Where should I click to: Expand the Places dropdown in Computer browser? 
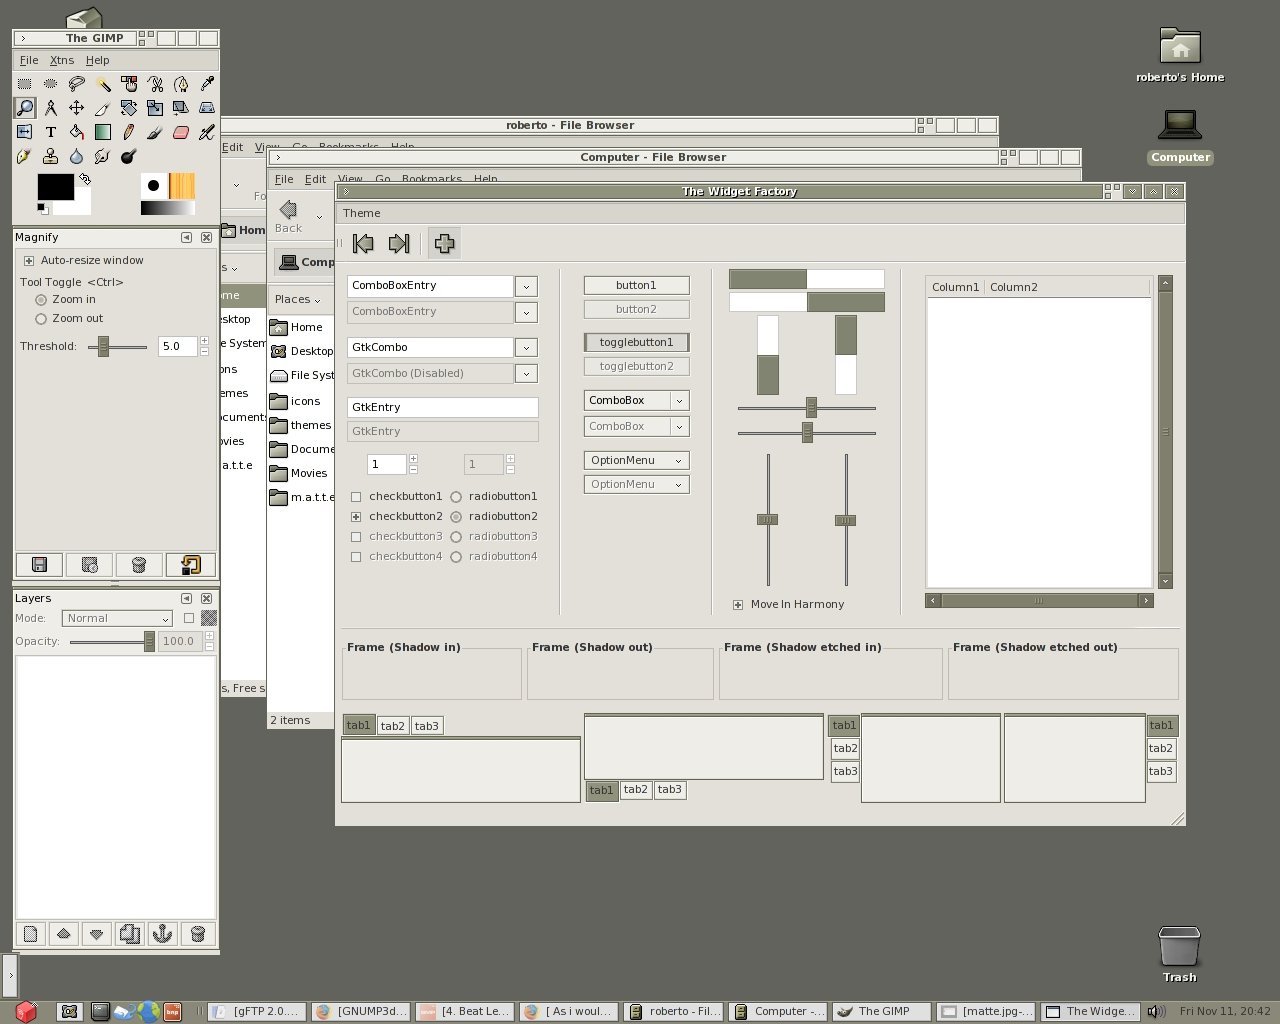[298, 299]
